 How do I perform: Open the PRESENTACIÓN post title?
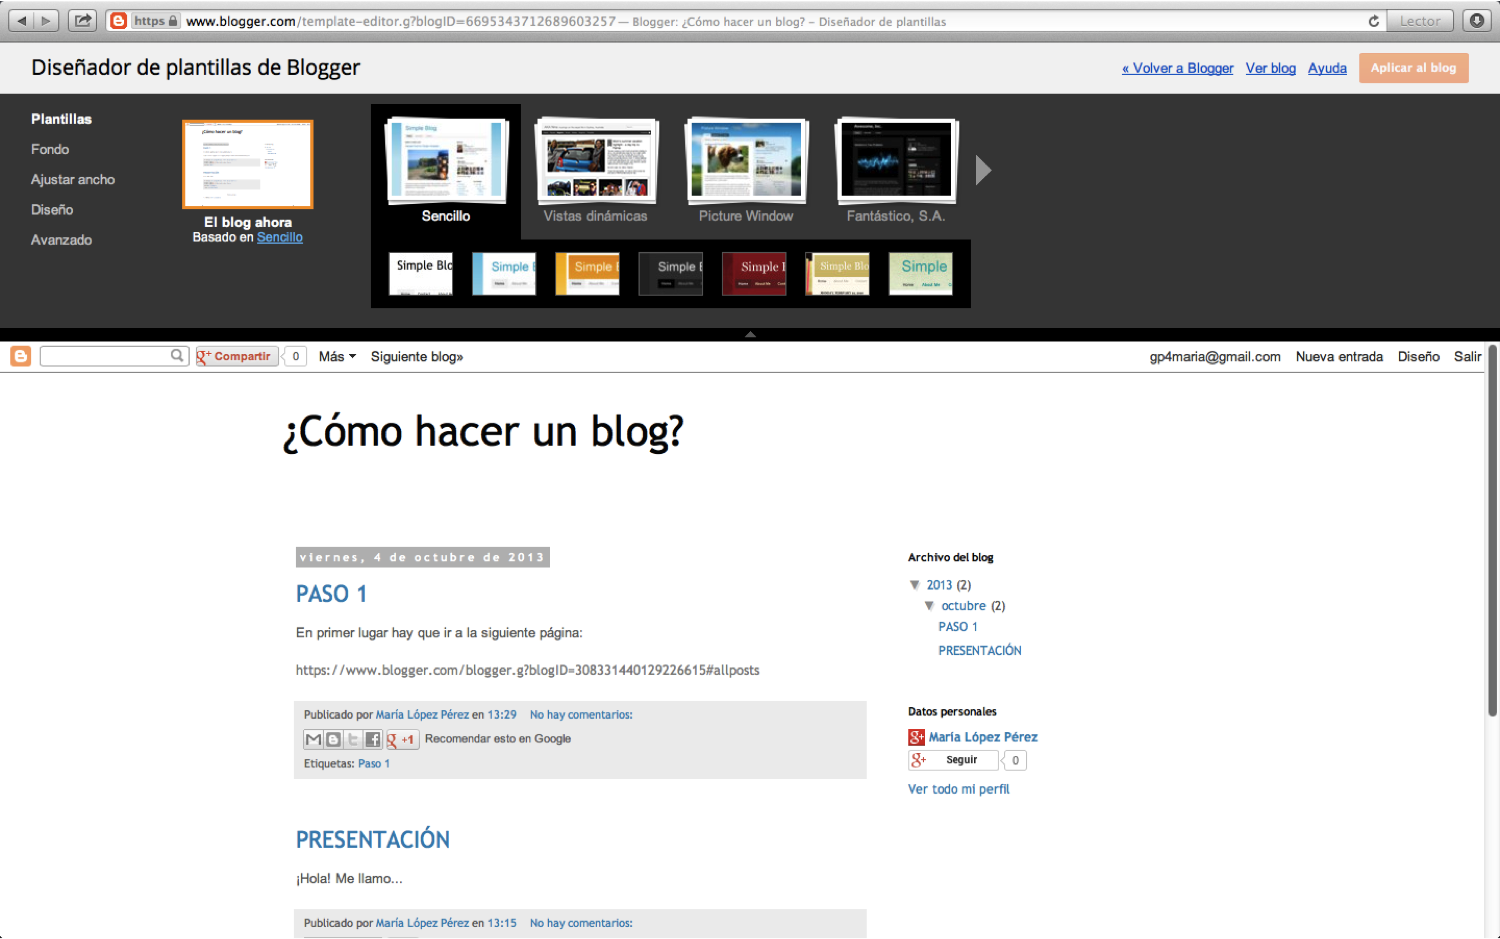(373, 840)
